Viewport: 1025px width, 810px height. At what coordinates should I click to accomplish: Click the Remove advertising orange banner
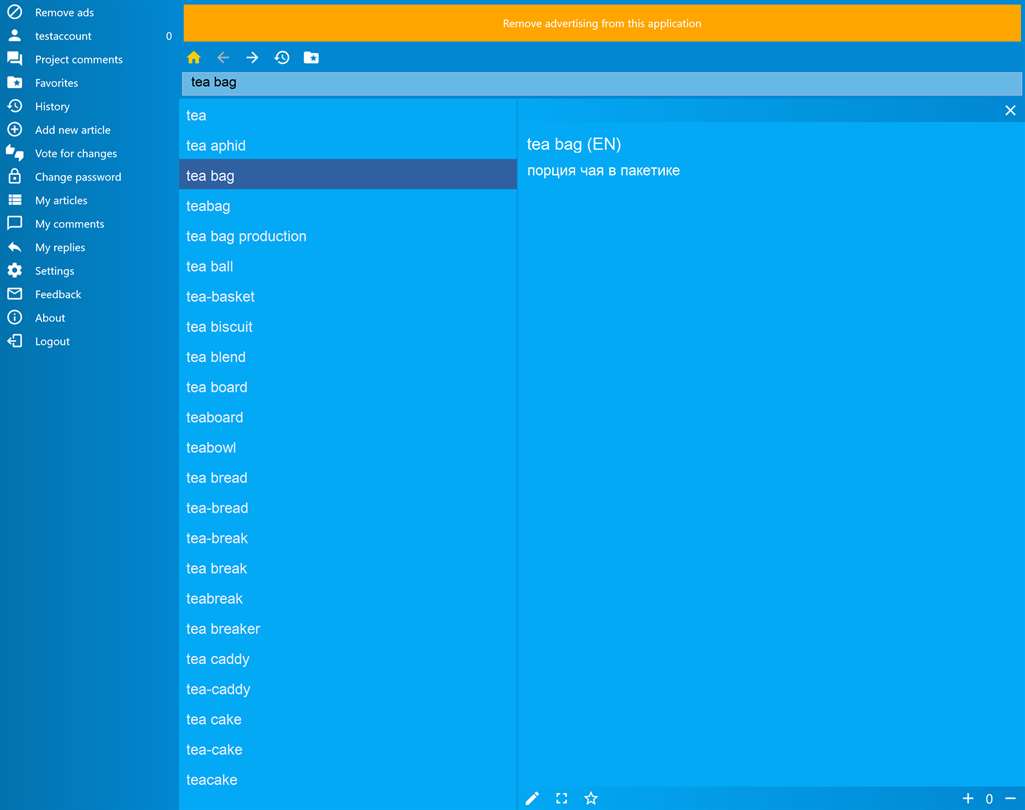pyautogui.click(x=602, y=24)
